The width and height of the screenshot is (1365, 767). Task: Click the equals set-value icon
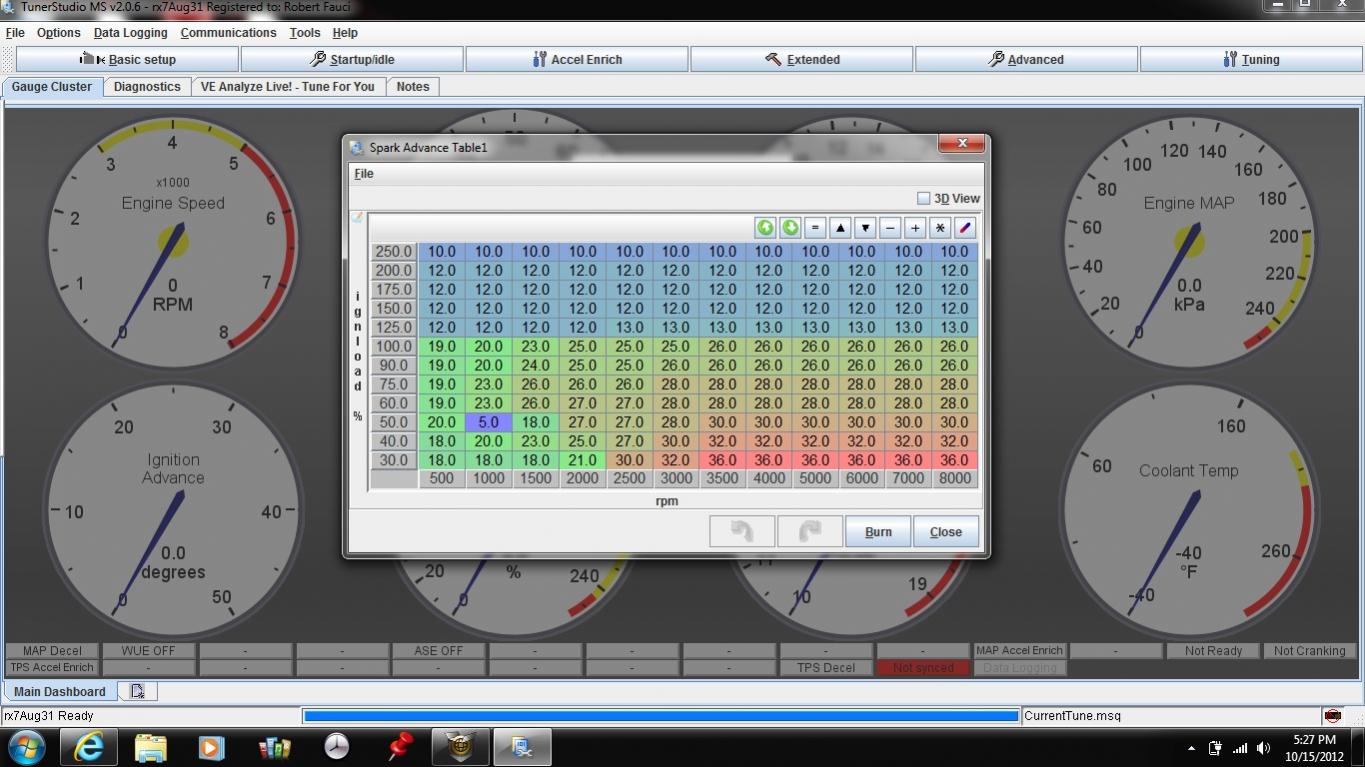(x=815, y=228)
